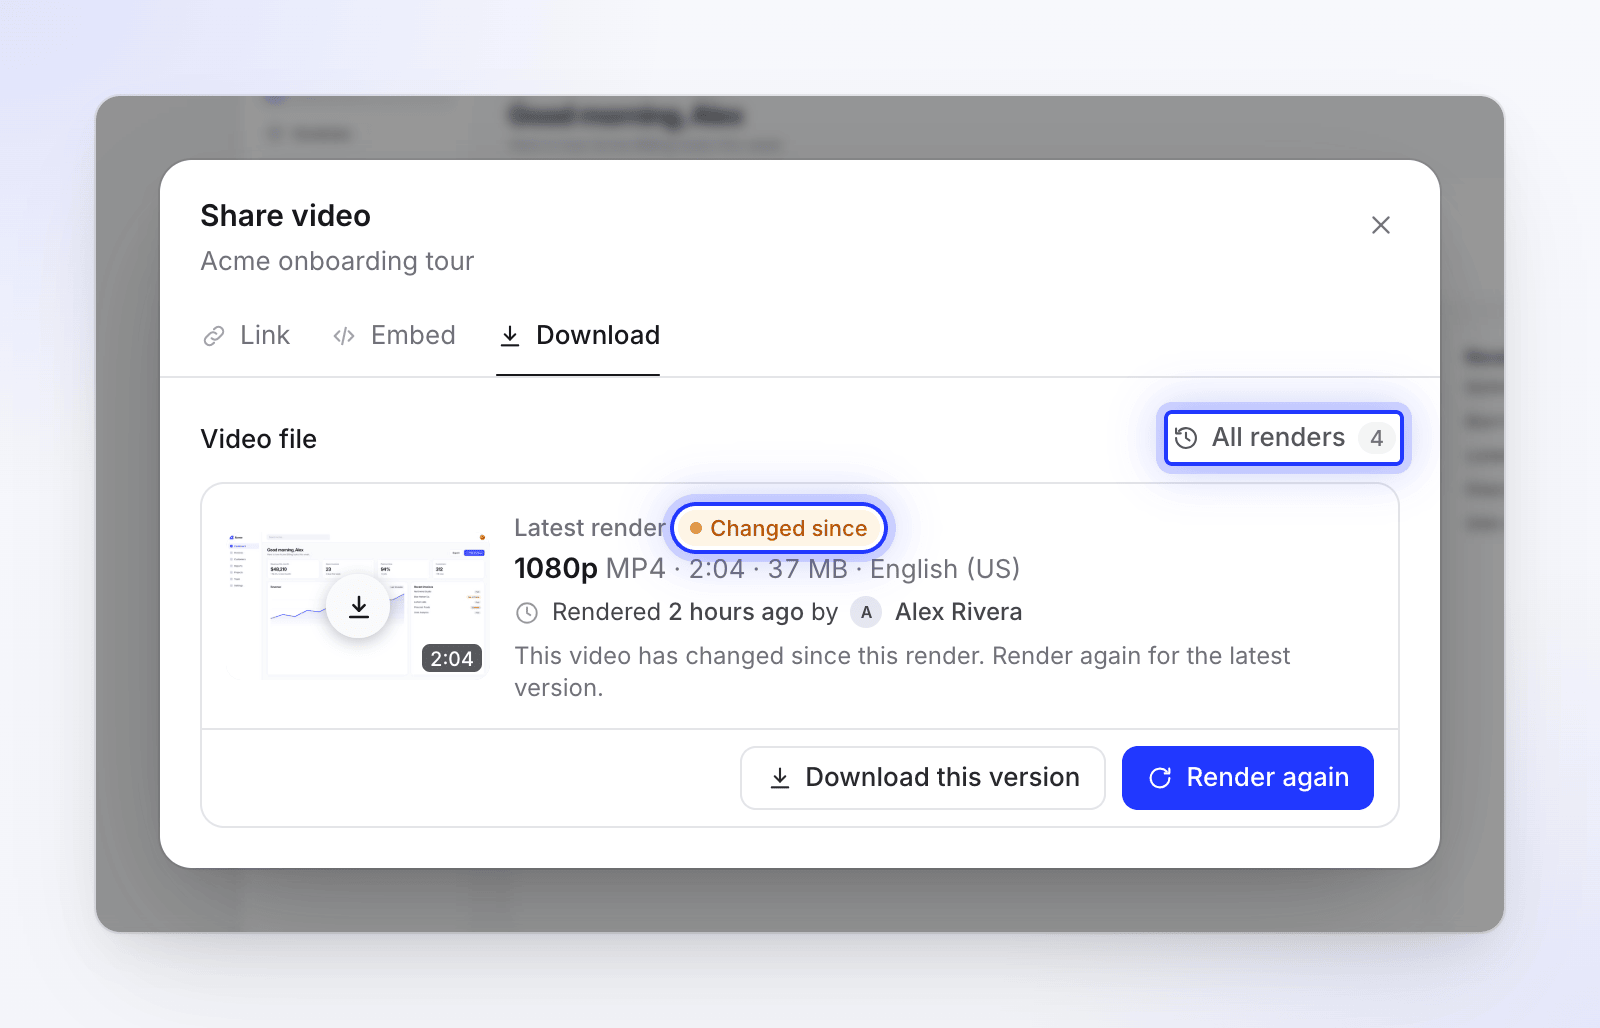Click the 2:04 duration badge on thumbnail
The width and height of the screenshot is (1600, 1028).
click(x=452, y=658)
